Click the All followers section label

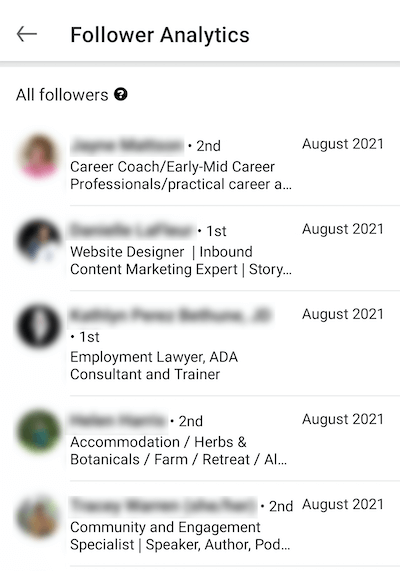click(x=62, y=95)
